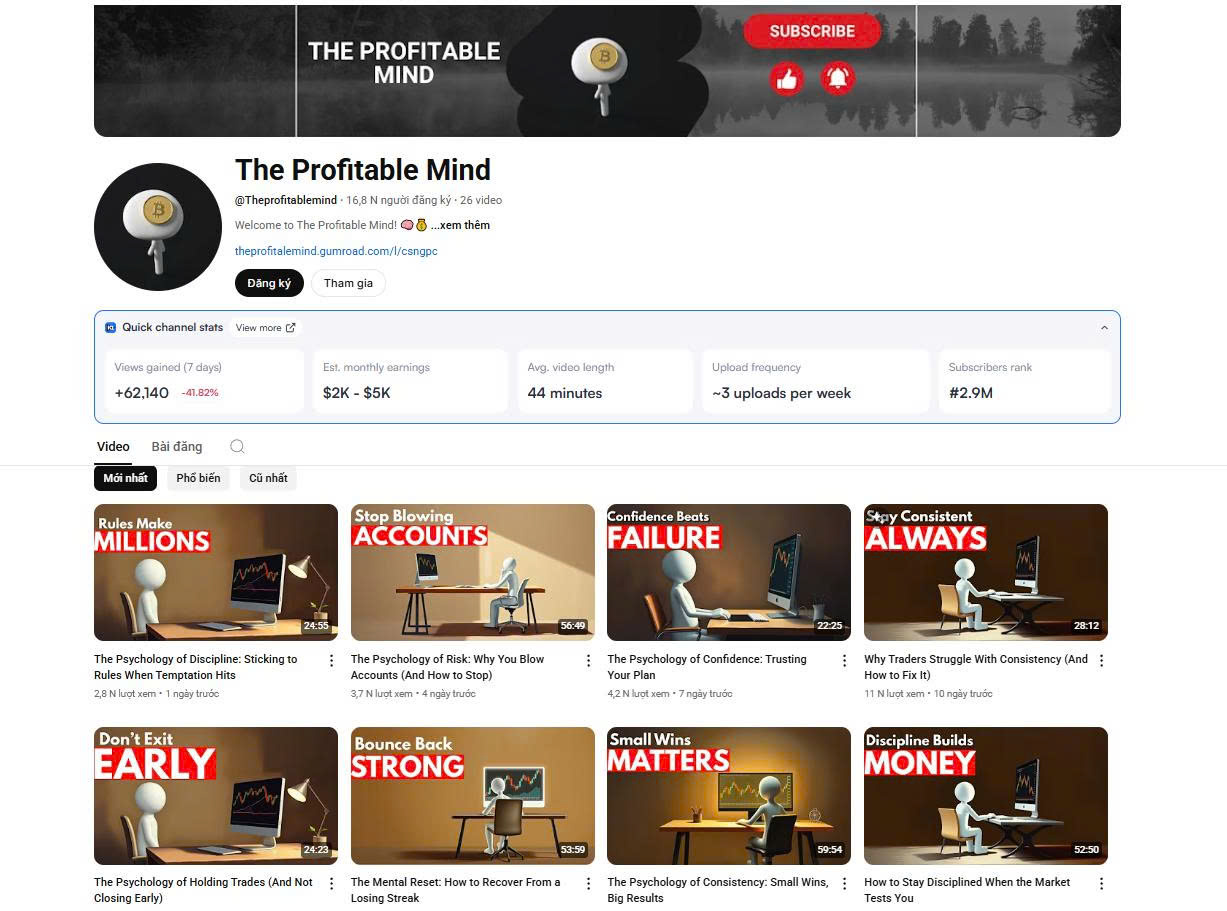
Task: Select the Video tab
Action: (113, 447)
